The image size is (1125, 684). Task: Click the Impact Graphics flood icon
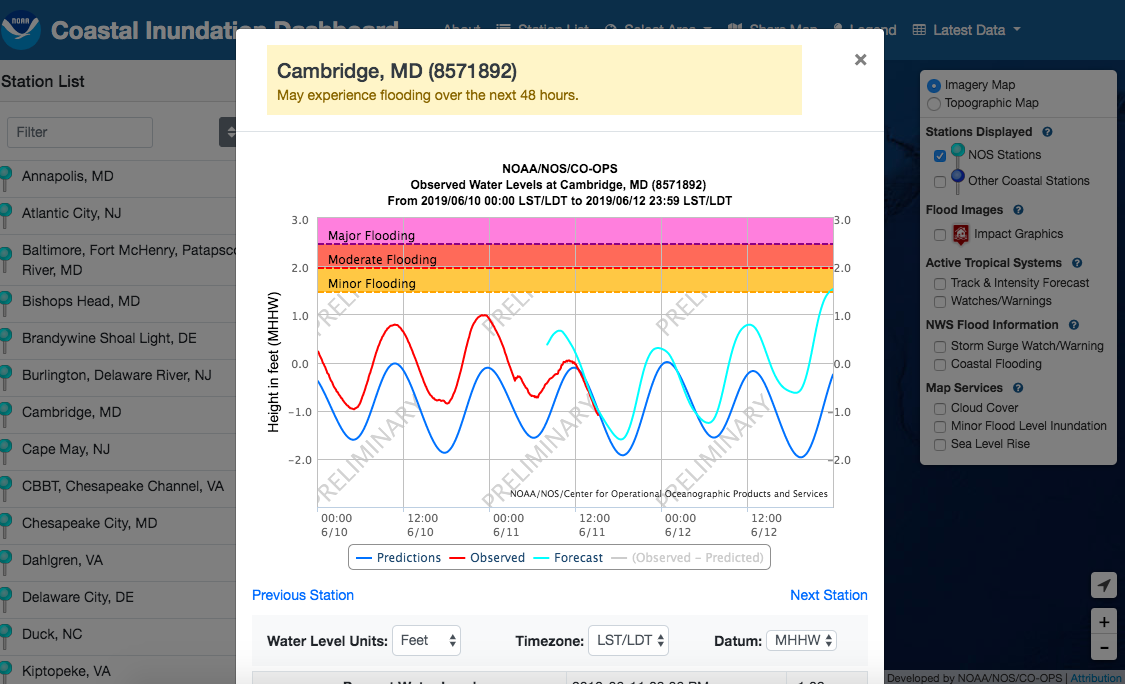pos(961,235)
